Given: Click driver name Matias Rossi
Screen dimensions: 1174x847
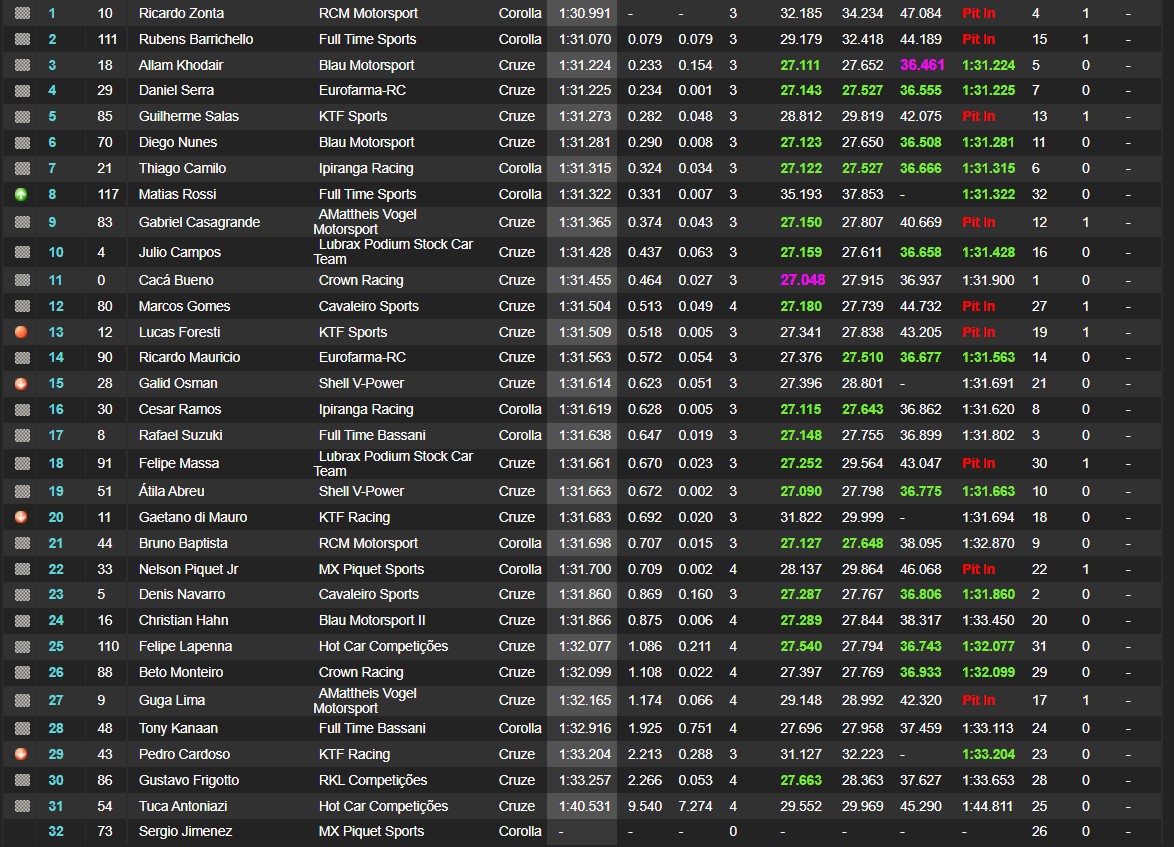Looking at the screenshot, I should (177, 194).
